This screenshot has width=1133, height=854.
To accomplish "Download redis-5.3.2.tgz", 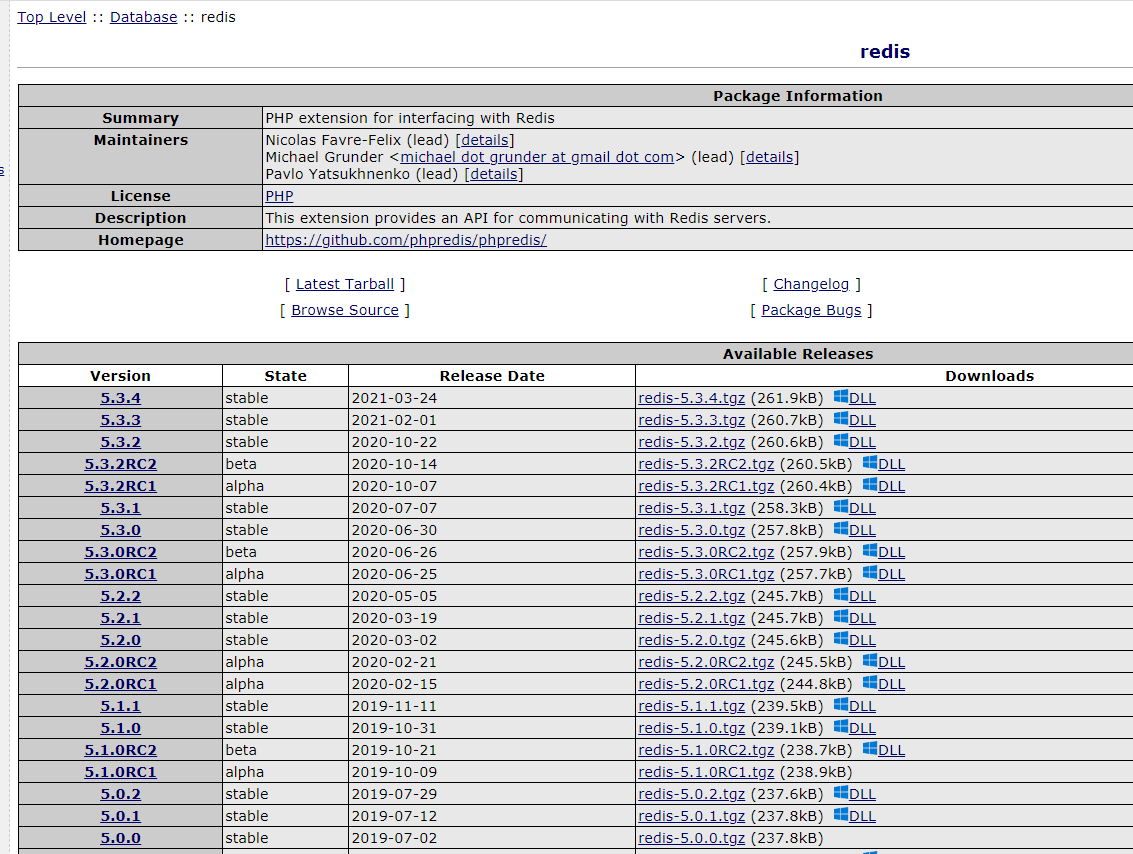I will [692, 442].
